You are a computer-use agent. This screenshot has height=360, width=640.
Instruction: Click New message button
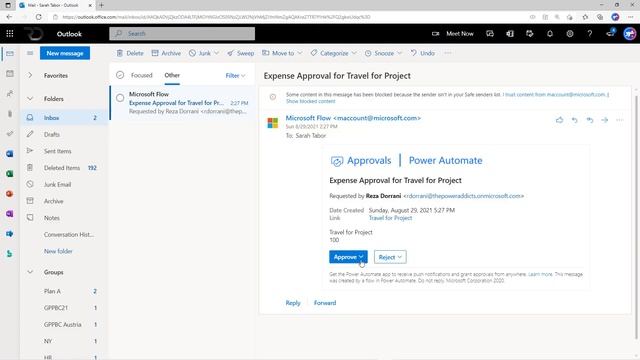pos(65,53)
